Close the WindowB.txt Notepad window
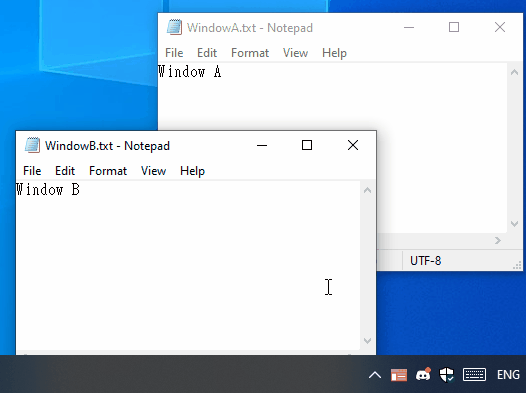The height and width of the screenshot is (393, 526). tap(353, 145)
